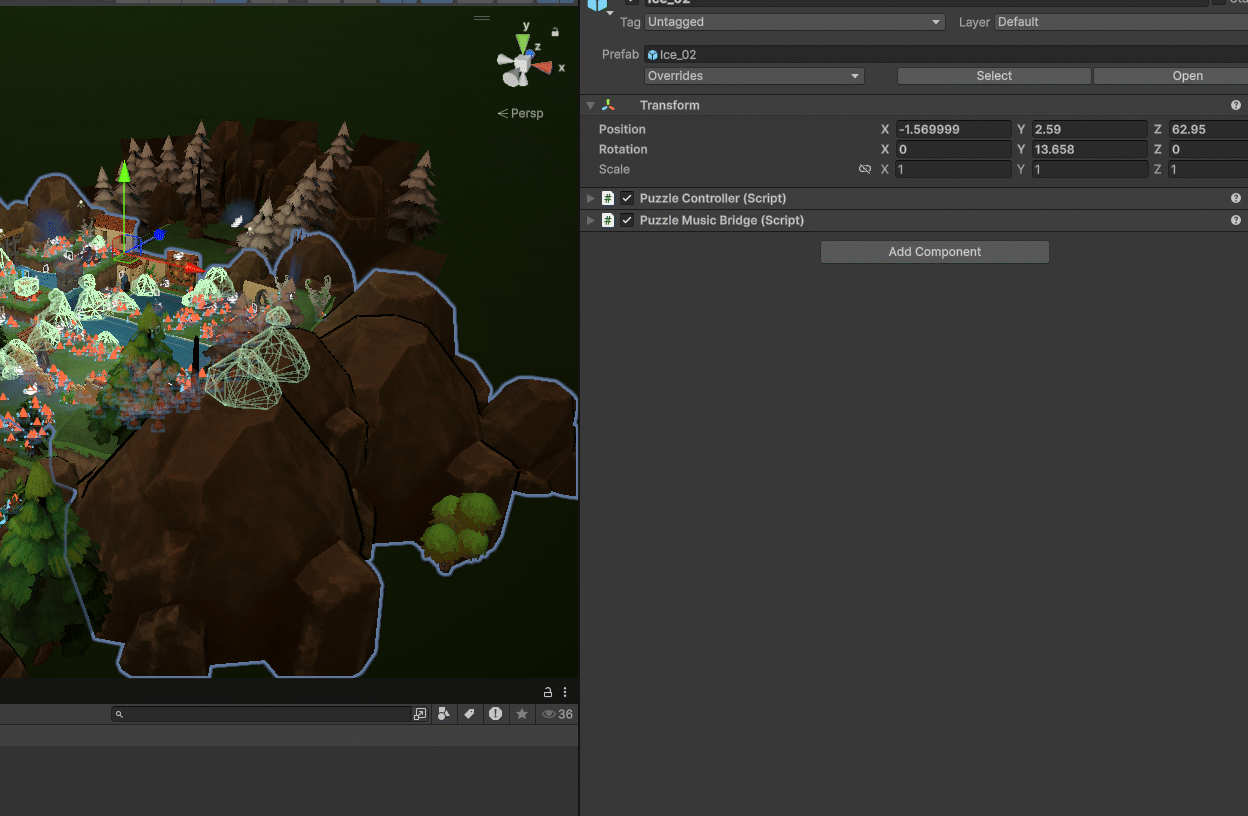Click the Add Component button
This screenshot has height=816, width=1248.
pos(935,252)
